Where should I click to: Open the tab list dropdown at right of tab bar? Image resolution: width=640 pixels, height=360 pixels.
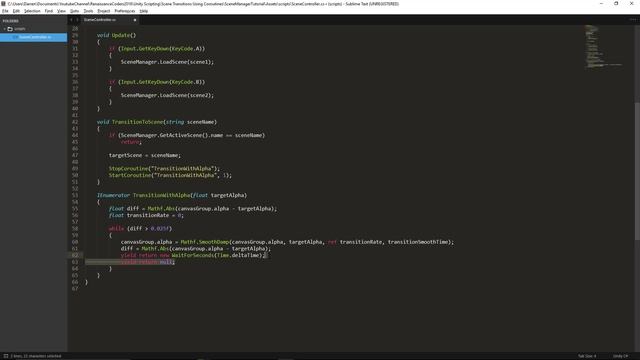pyautogui.click(x=632, y=20)
